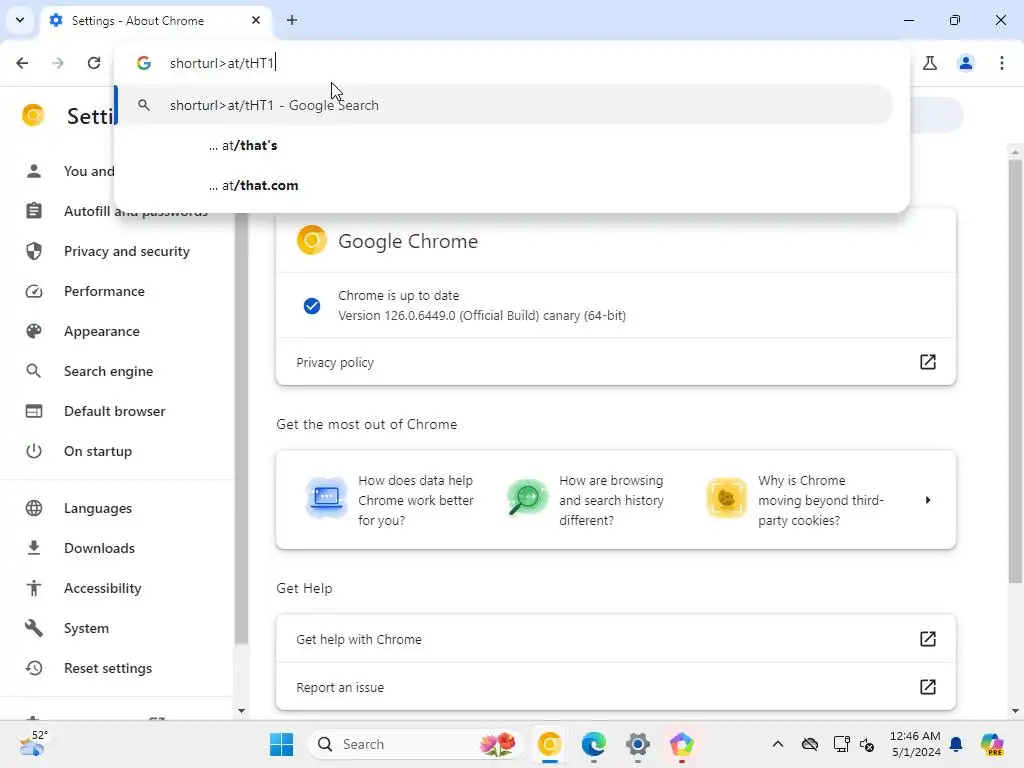Viewport: 1024px width, 768px height.
Task: Click the magnifier icon next to Search engine
Action: tap(34, 371)
